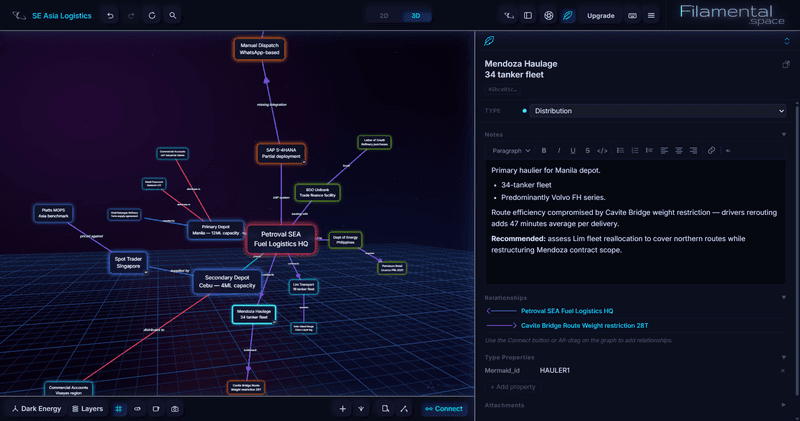Redo the last action
Viewport: 800px width, 421px height.
tap(131, 16)
